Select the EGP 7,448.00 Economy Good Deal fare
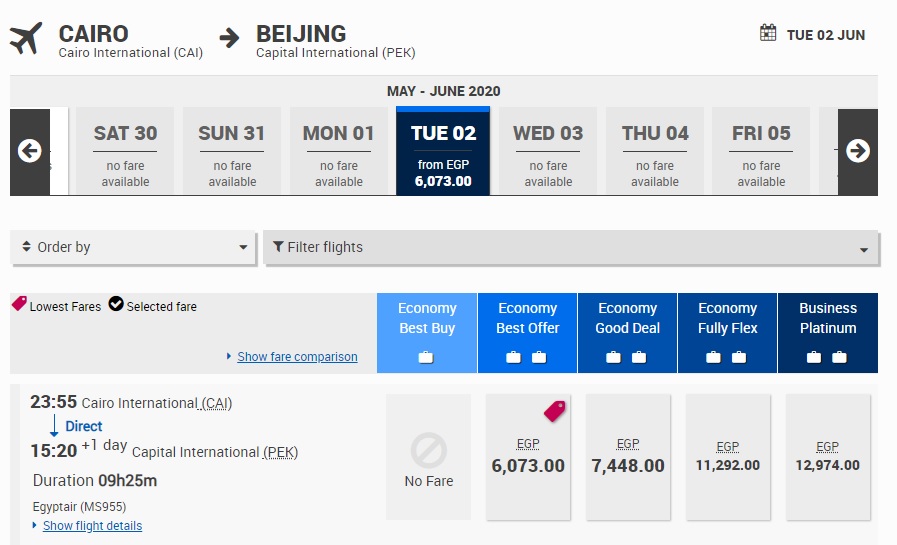 click(628, 457)
